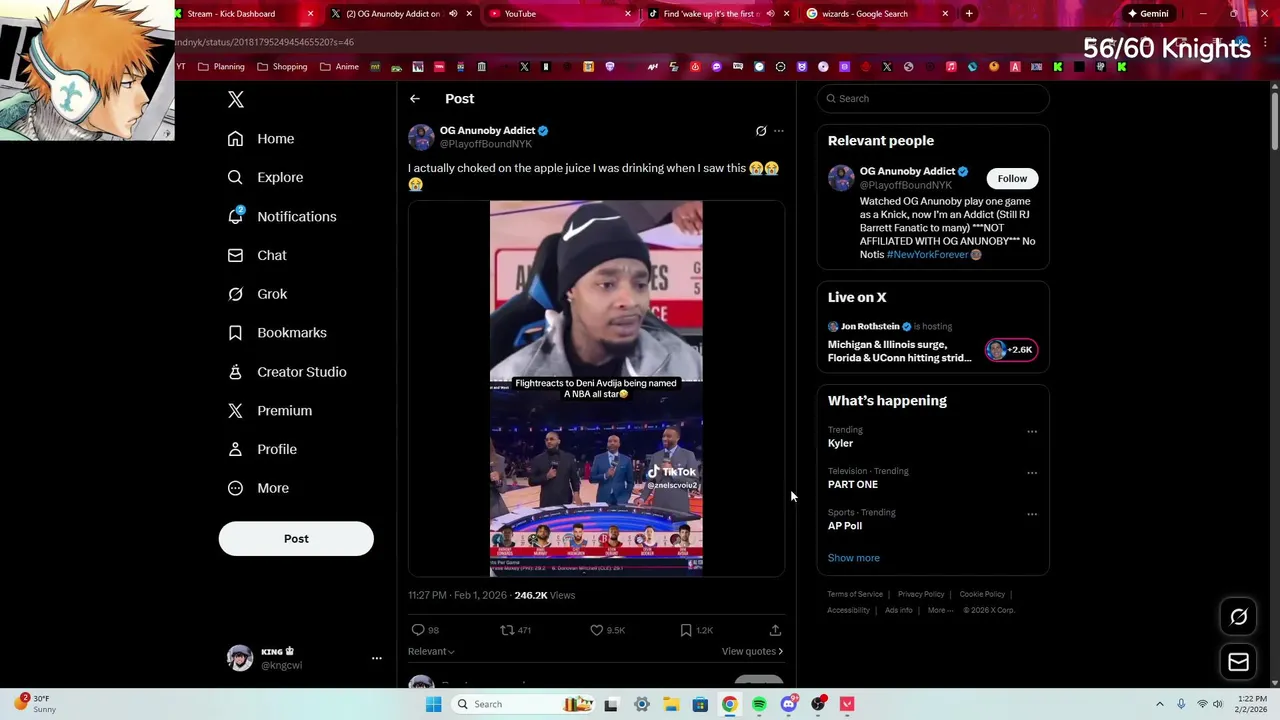This screenshot has height=720, width=1280.
Task: Click the X logo above Home
Action: pyautogui.click(x=236, y=99)
